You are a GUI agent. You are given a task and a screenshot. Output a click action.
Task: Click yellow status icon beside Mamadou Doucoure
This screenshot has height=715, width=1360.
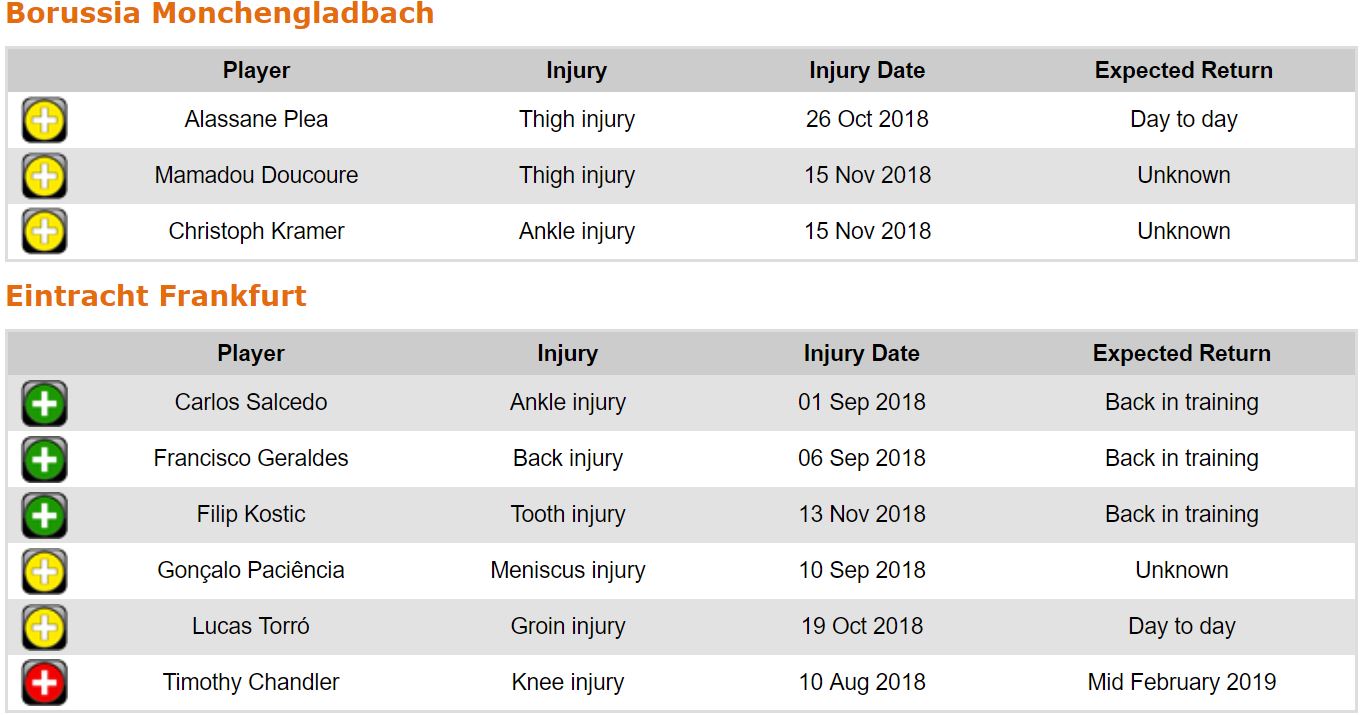click(44, 176)
